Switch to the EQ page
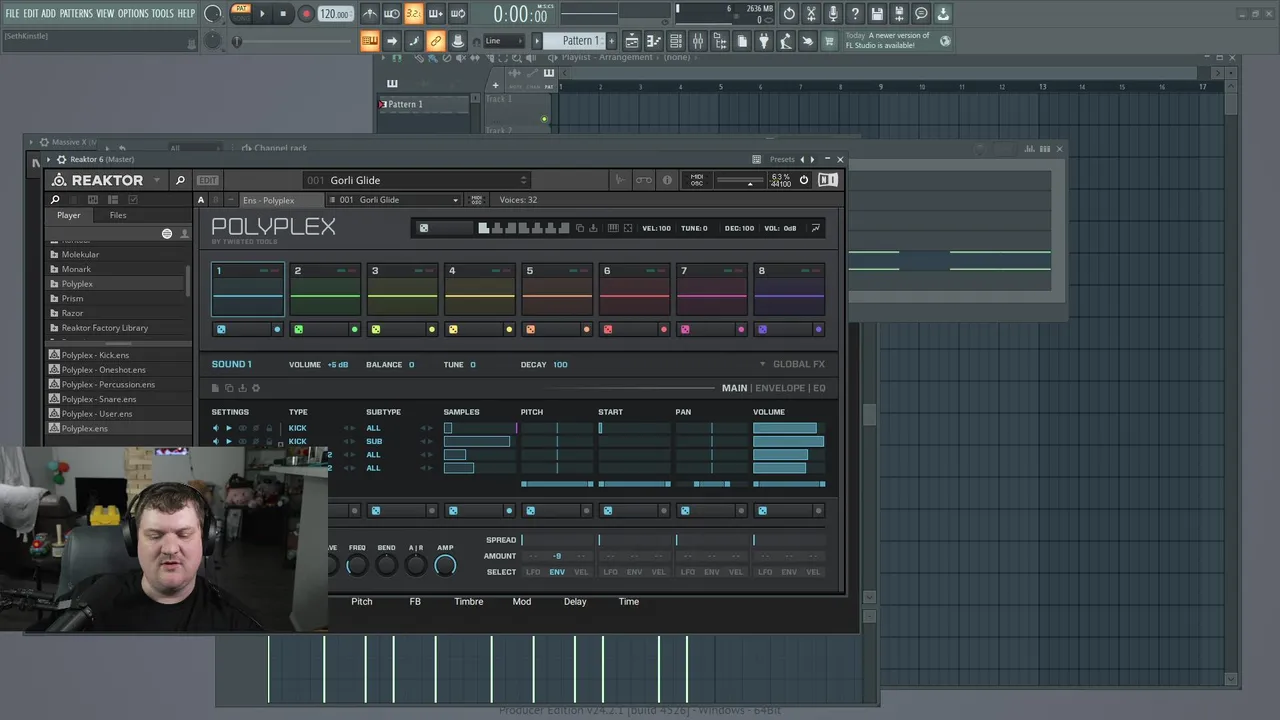 [819, 388]
